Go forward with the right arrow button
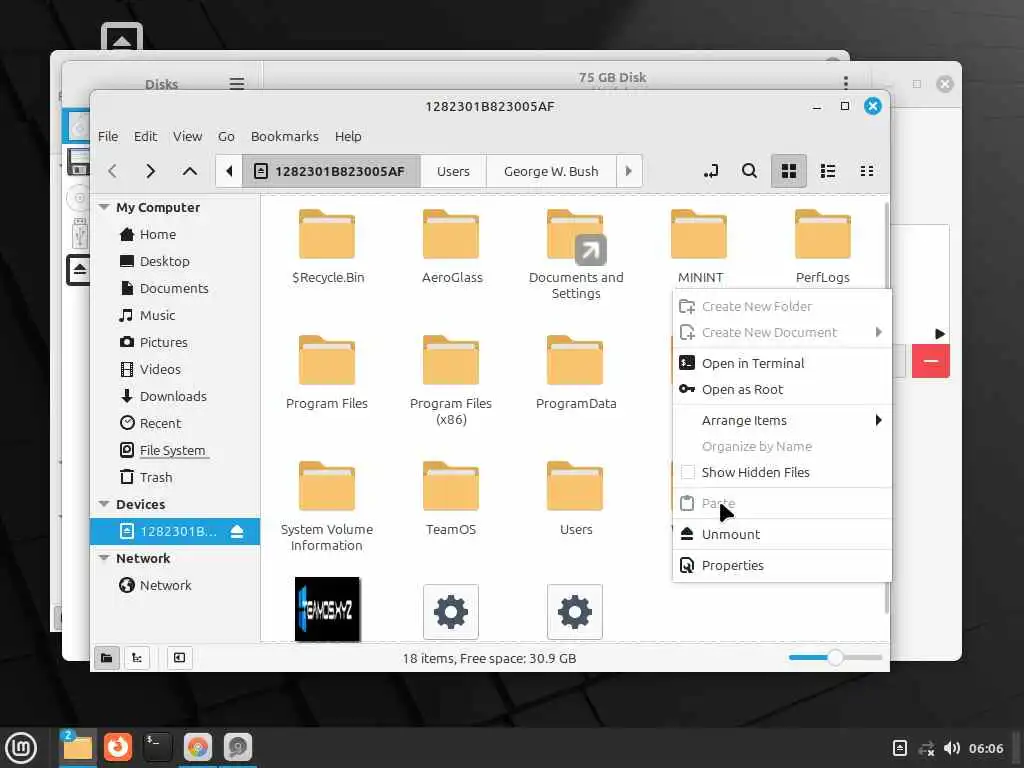The width and height of the screenshot is (1024, 768). pyautogui.click(x=151, y=171)
